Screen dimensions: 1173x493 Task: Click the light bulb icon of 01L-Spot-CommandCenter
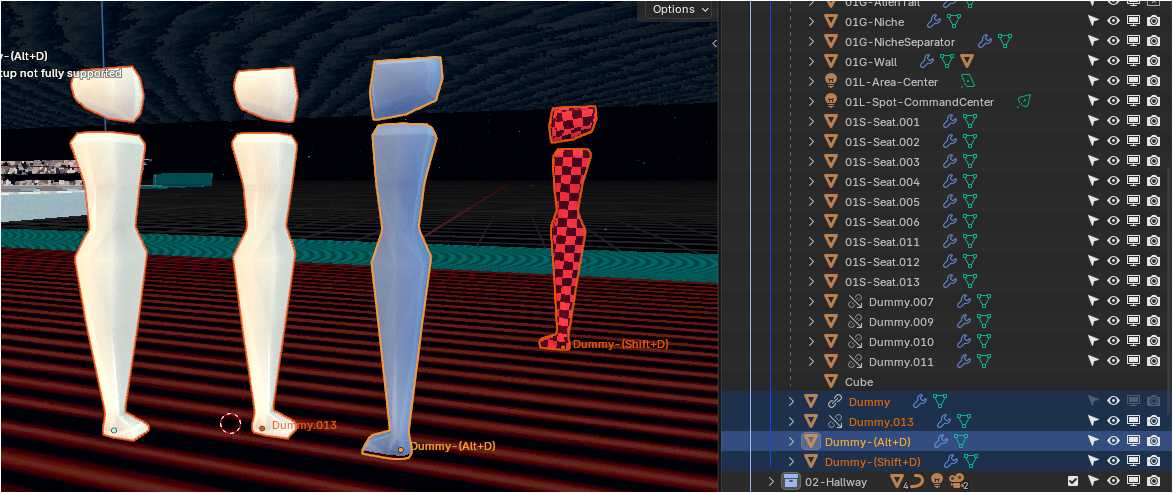pyautogui.click(x=830, y=102)
